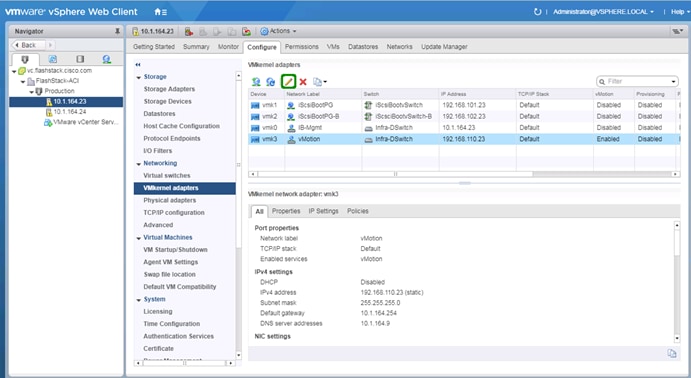Show the Policies details tab
Image resolution: width=691 pixels, height=378 pixels.
pos(358,211)
